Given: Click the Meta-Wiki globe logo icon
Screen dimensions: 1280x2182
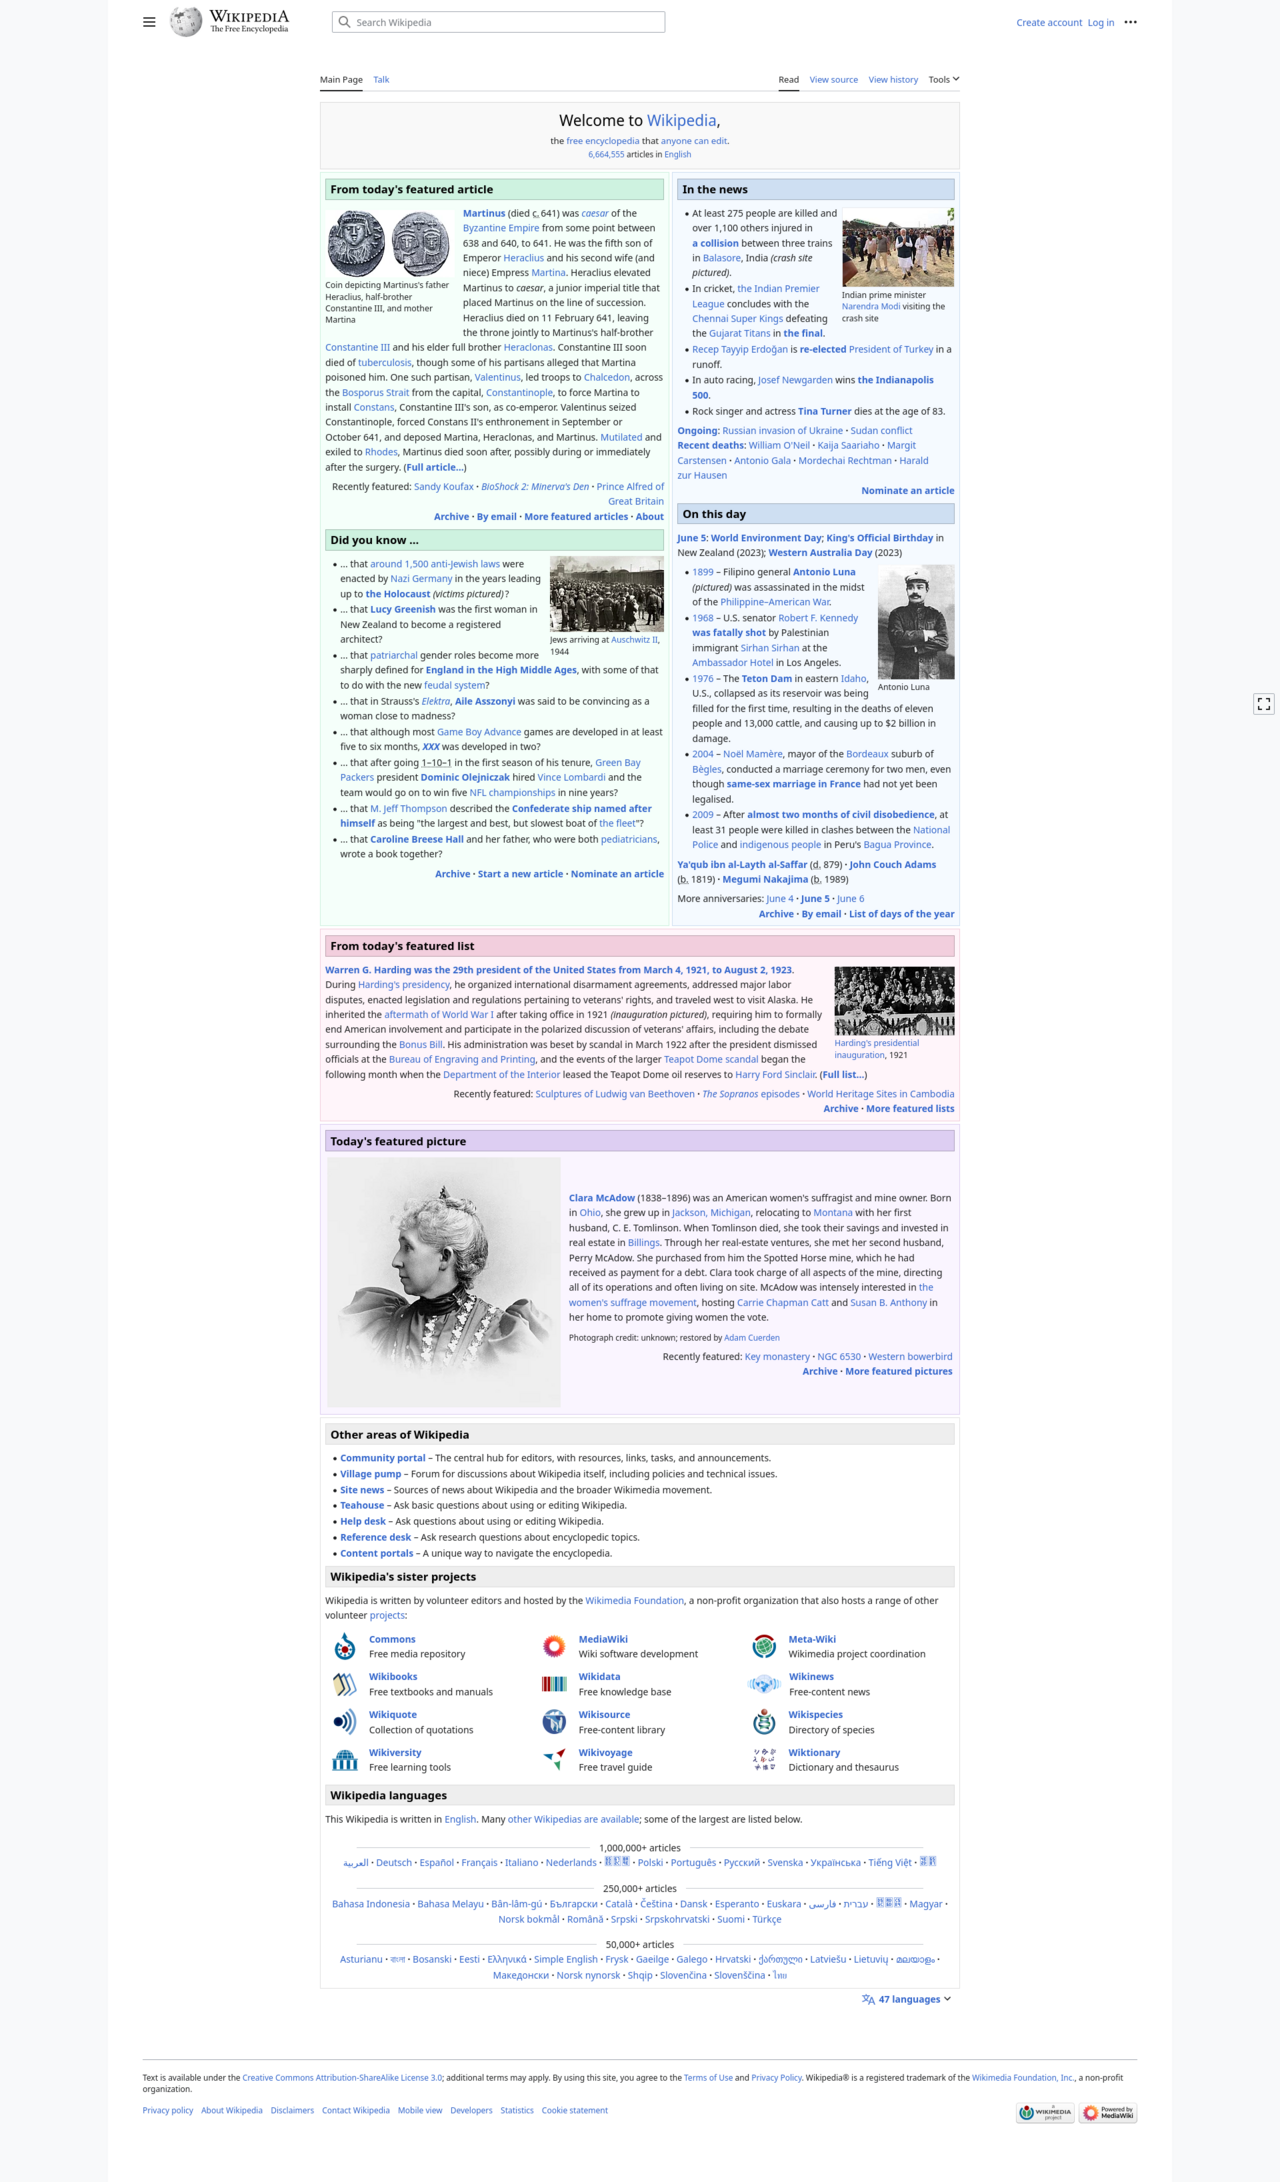Looking at the screenshot, I should [x=764, y=1646].
